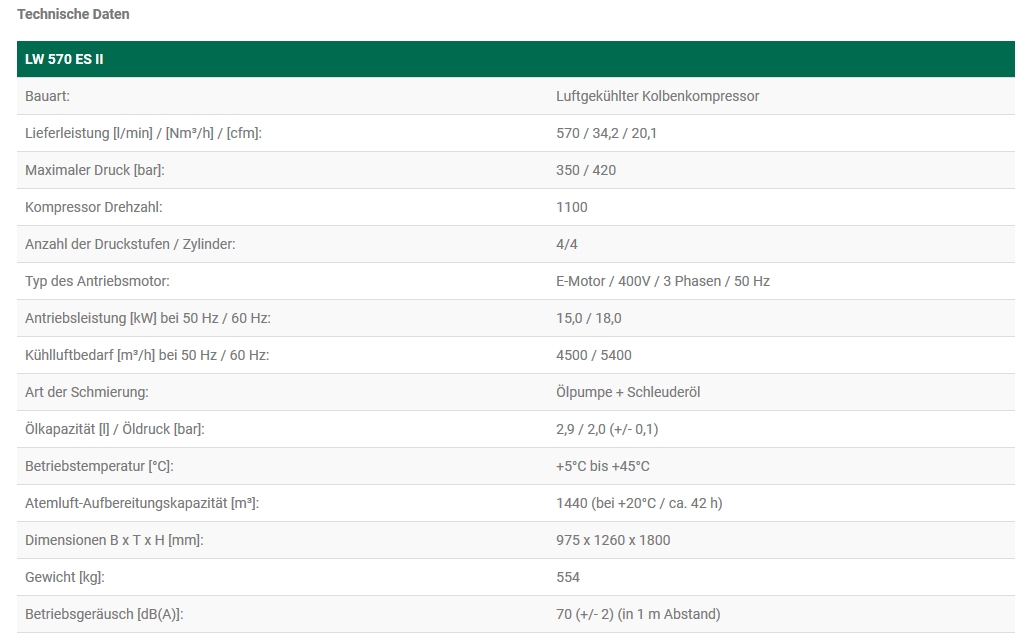Click the 'Technische Daten' heading
The image size is (1026, 641).
point(73,14)
